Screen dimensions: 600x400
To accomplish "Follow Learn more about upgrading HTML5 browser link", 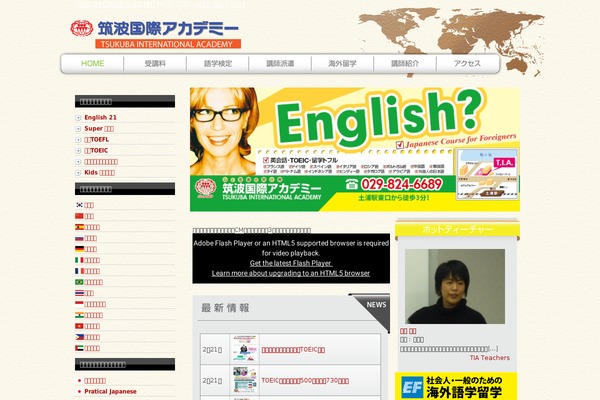I will tap(291, 273).
